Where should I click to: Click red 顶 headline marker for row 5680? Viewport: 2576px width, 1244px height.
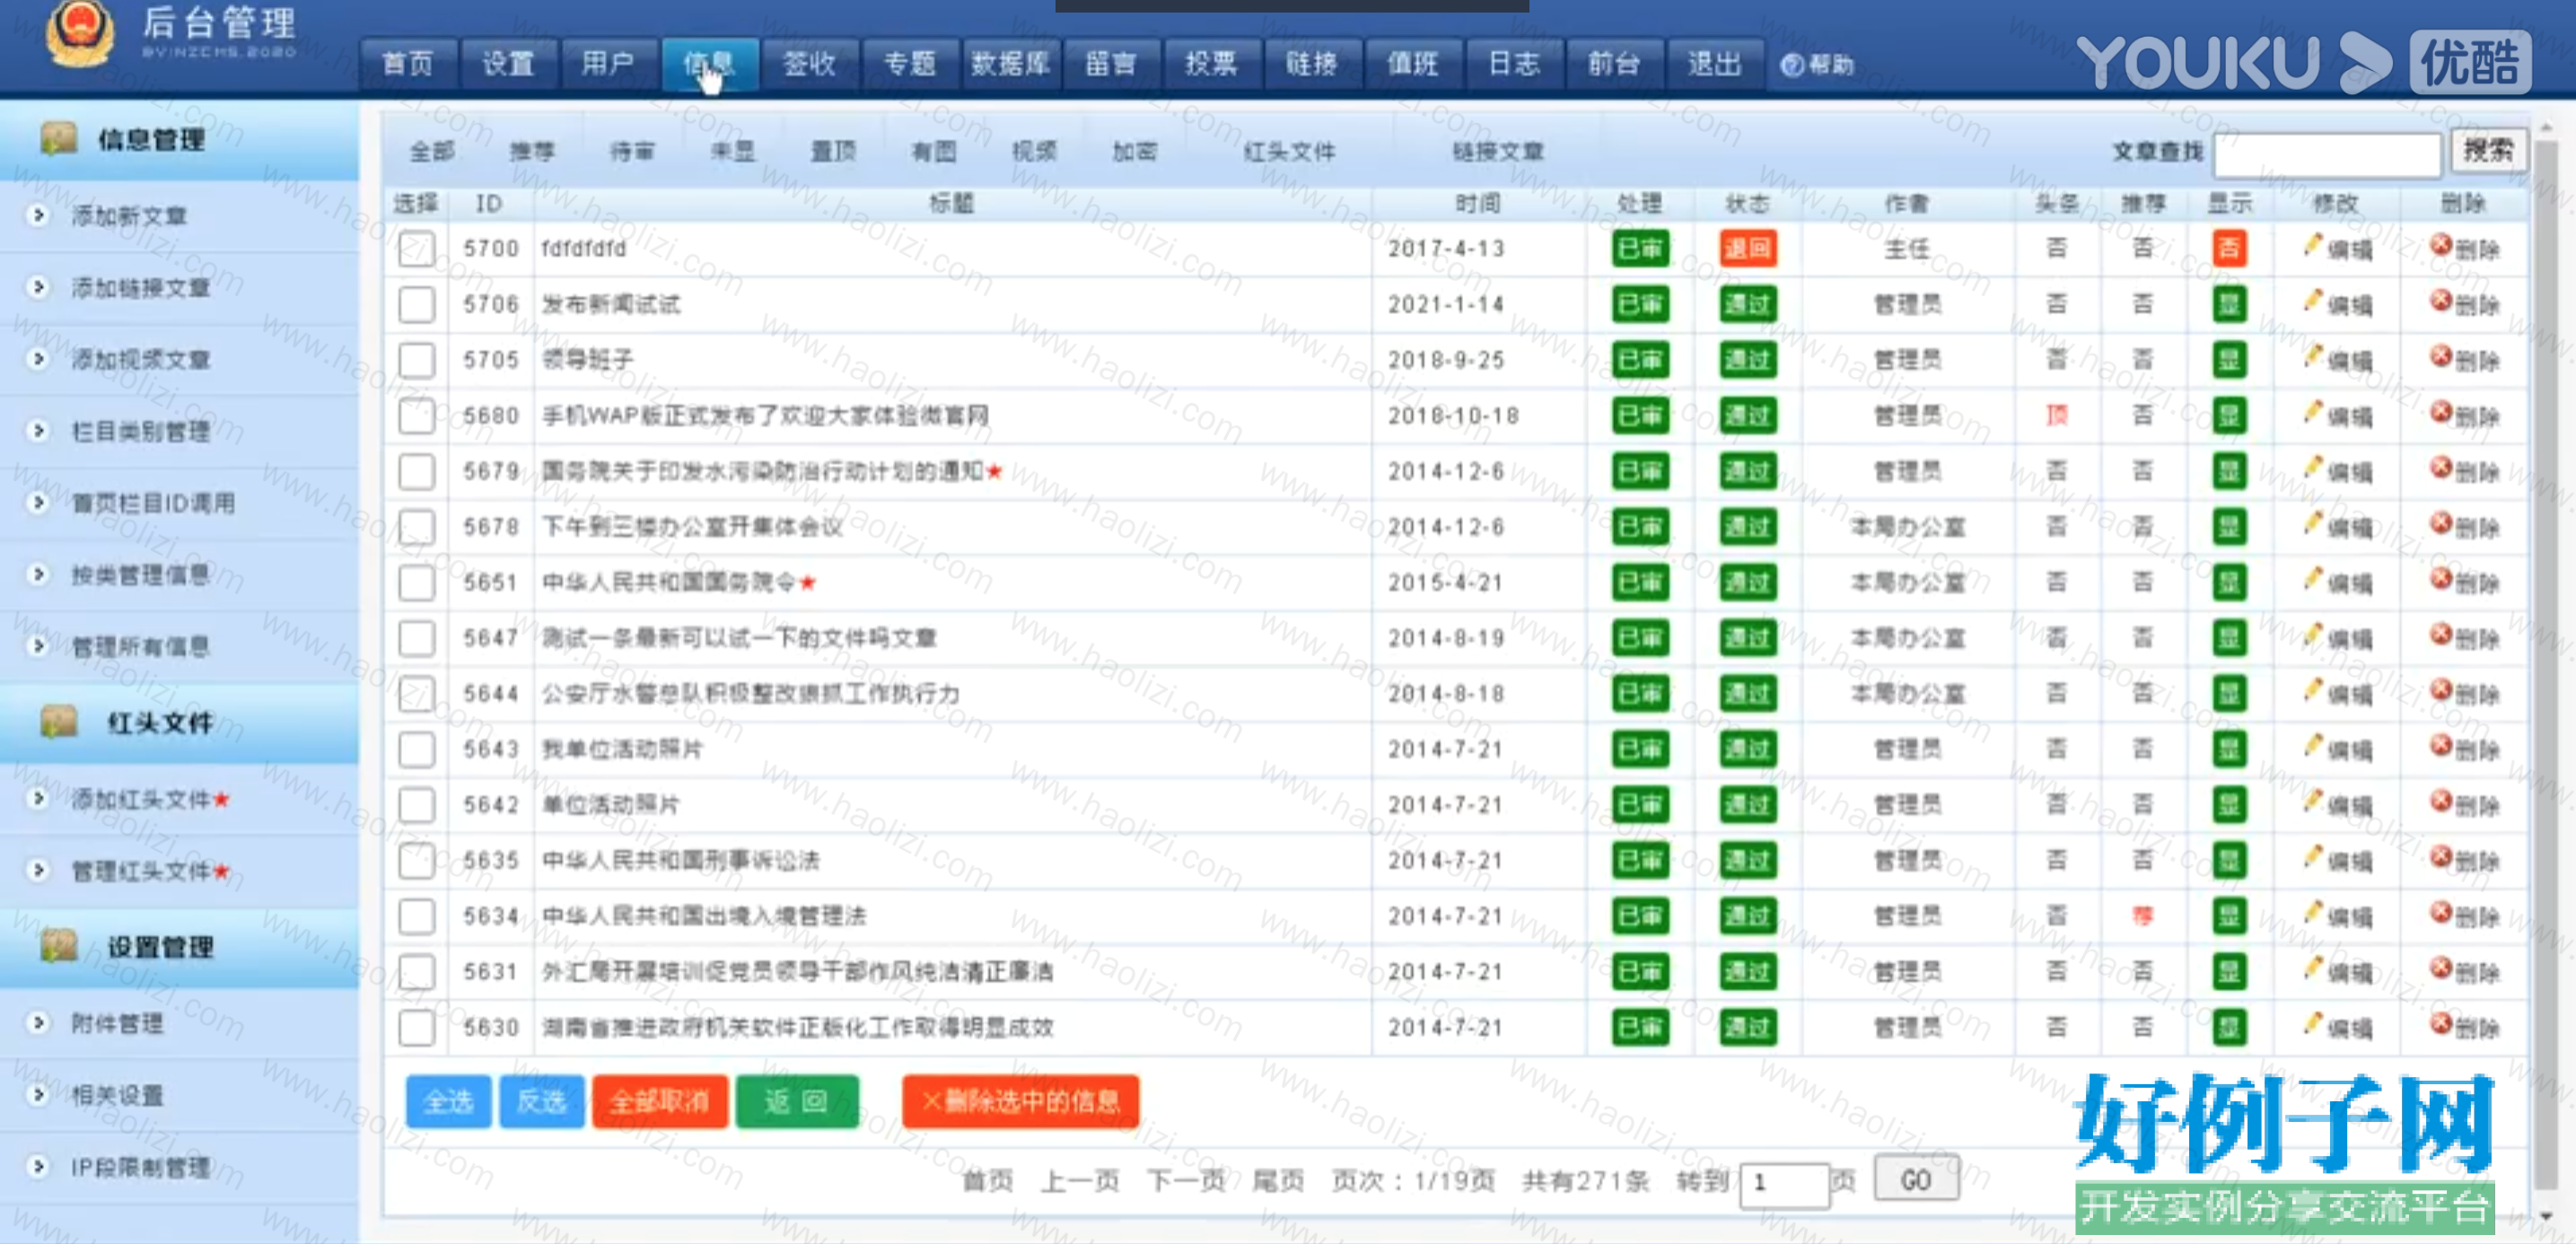(2056, 415)
